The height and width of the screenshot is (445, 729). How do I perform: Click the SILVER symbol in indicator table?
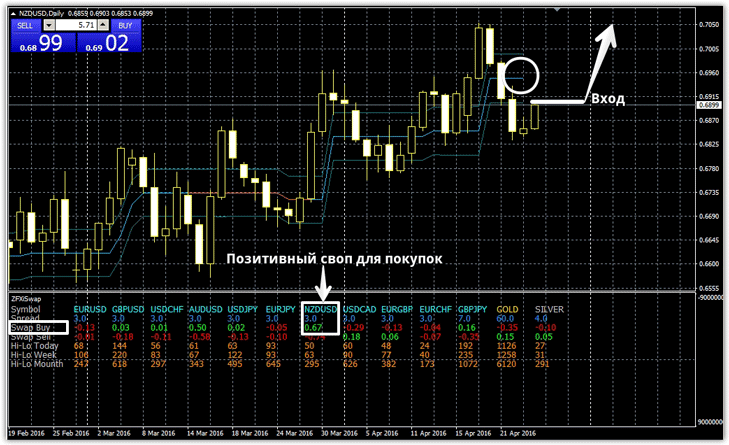(550, 308)
